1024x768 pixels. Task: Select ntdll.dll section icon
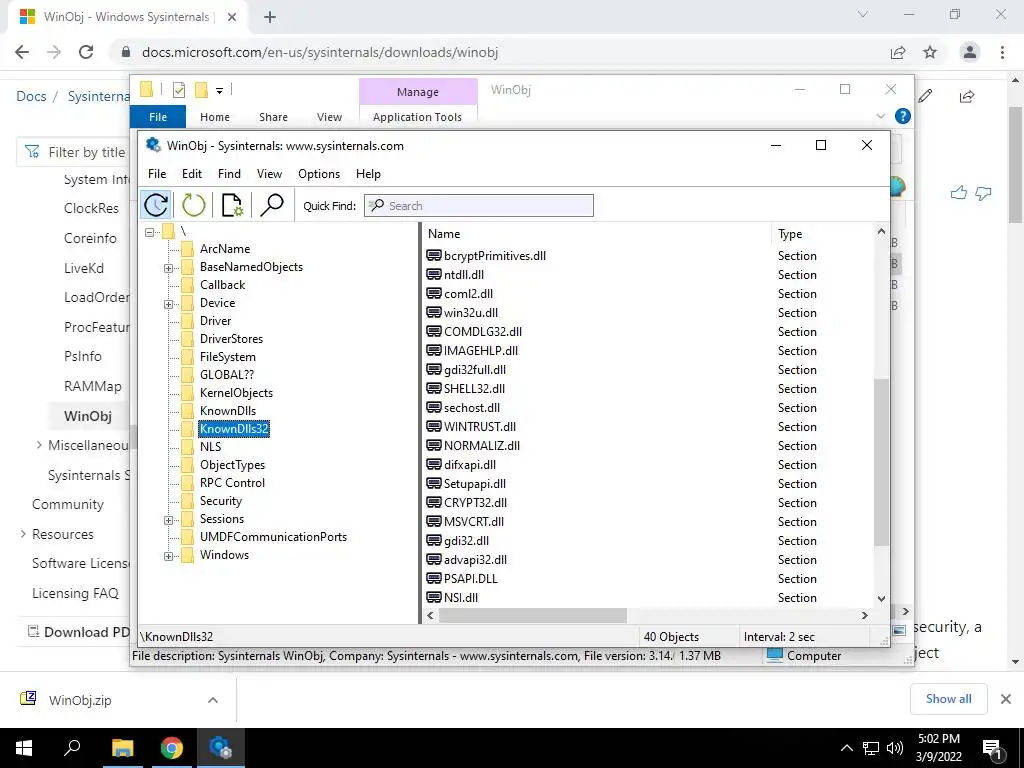click(x=434, y=275)
